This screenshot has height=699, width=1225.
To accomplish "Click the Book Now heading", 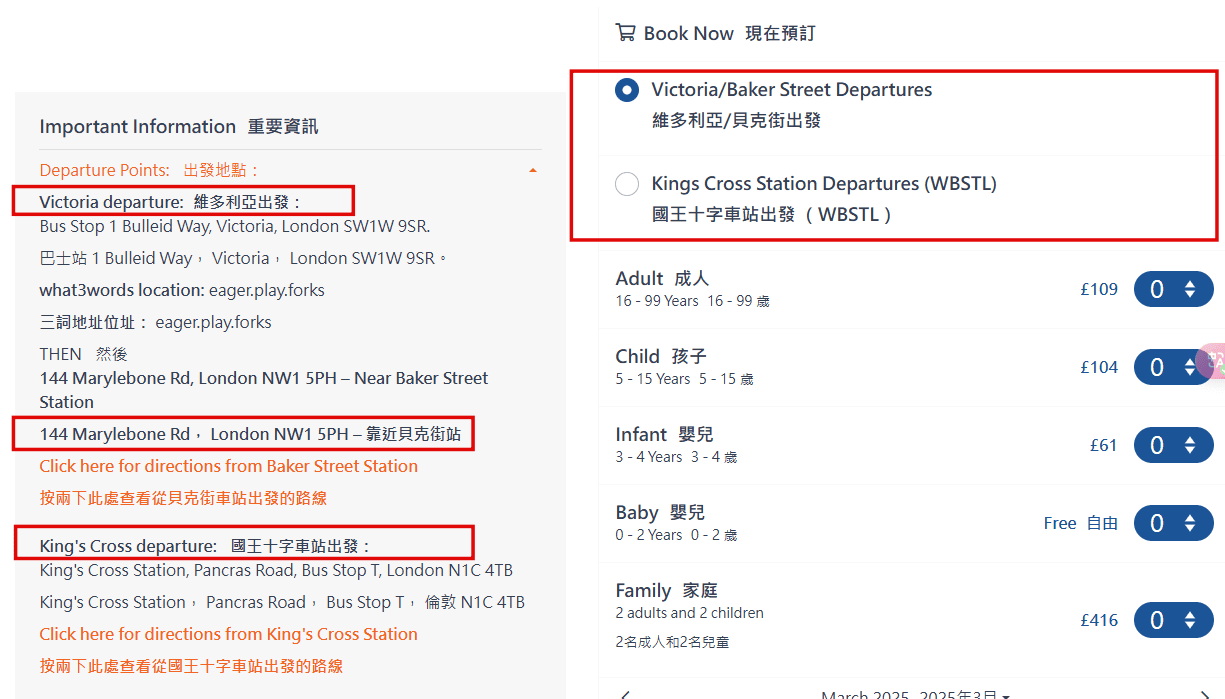I will tap(730, 33).
